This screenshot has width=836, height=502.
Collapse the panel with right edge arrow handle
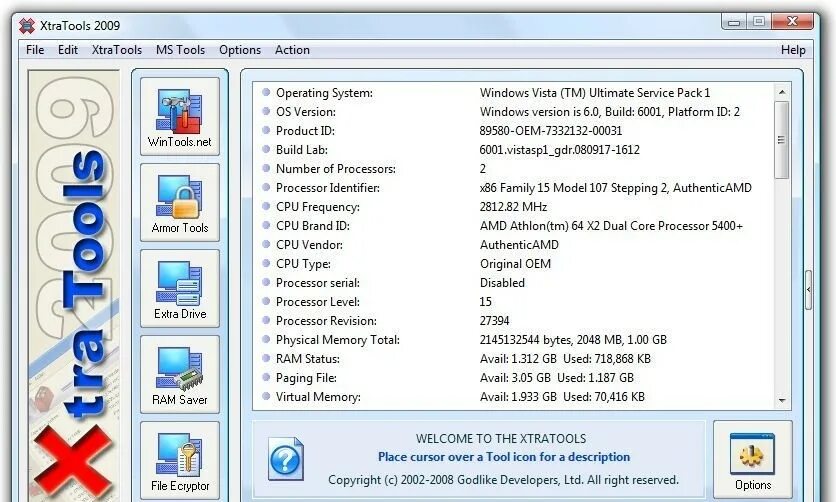(808, 290)
